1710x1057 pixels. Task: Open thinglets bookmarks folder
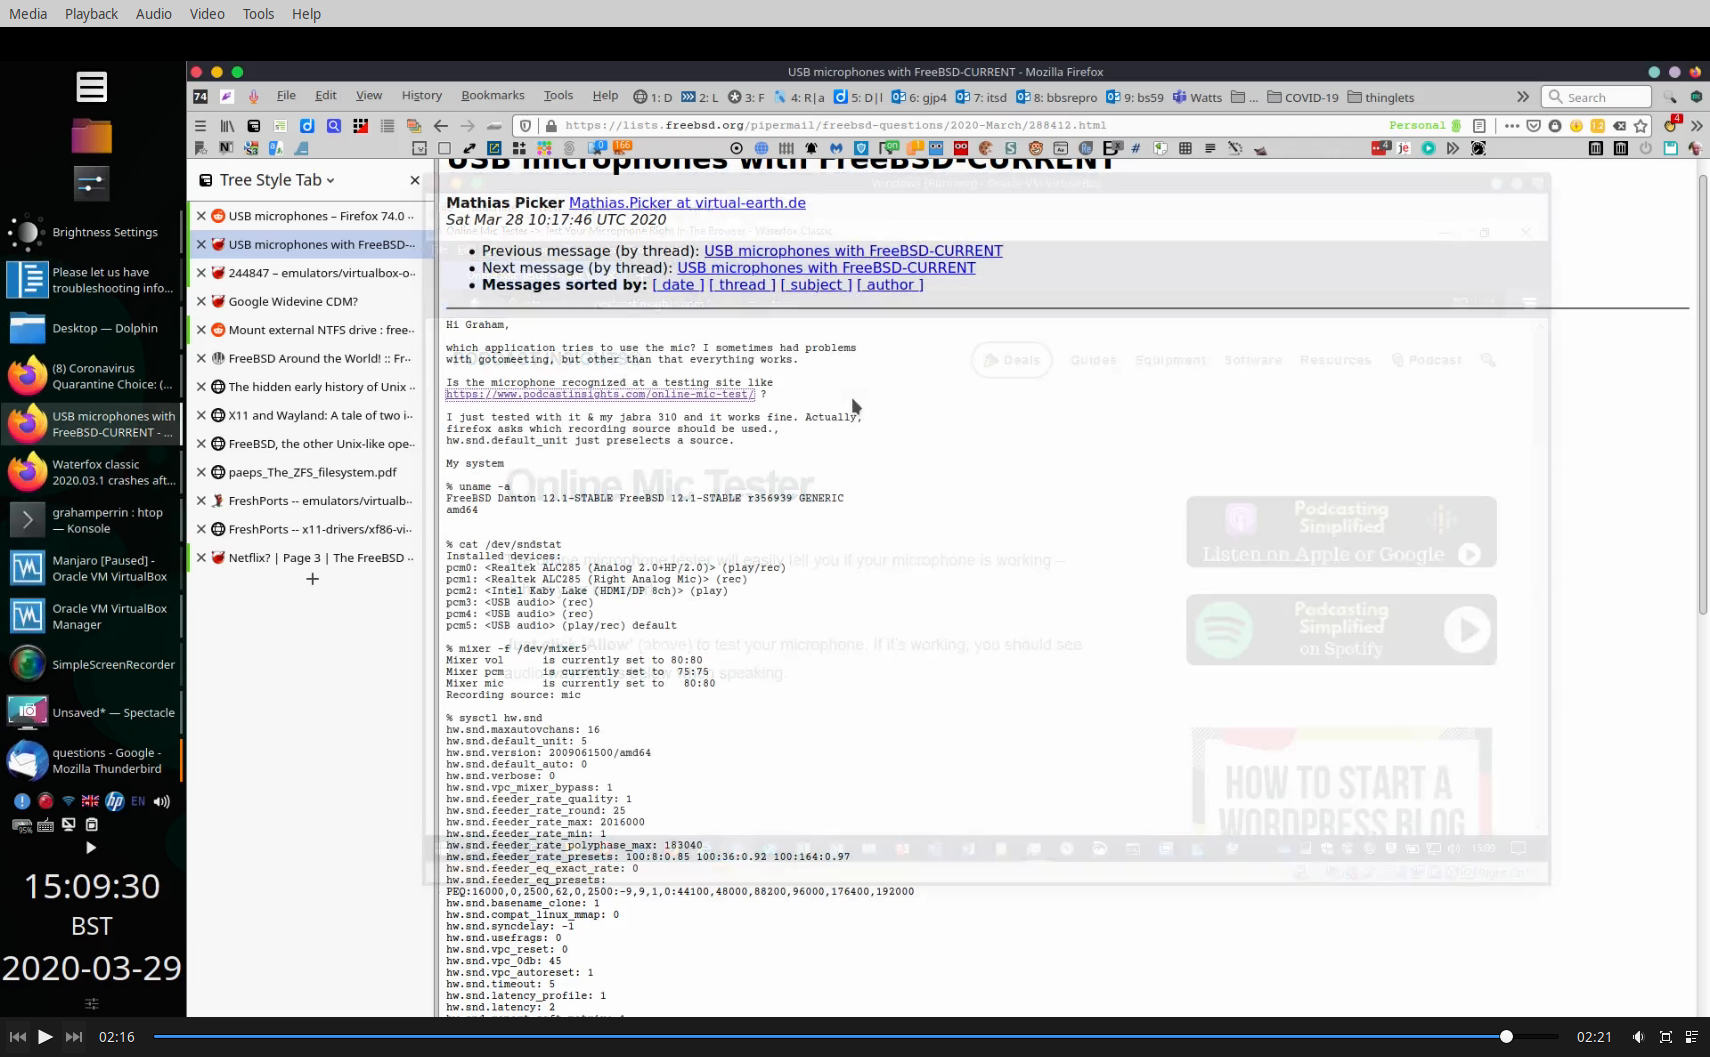click(1381, 97)
